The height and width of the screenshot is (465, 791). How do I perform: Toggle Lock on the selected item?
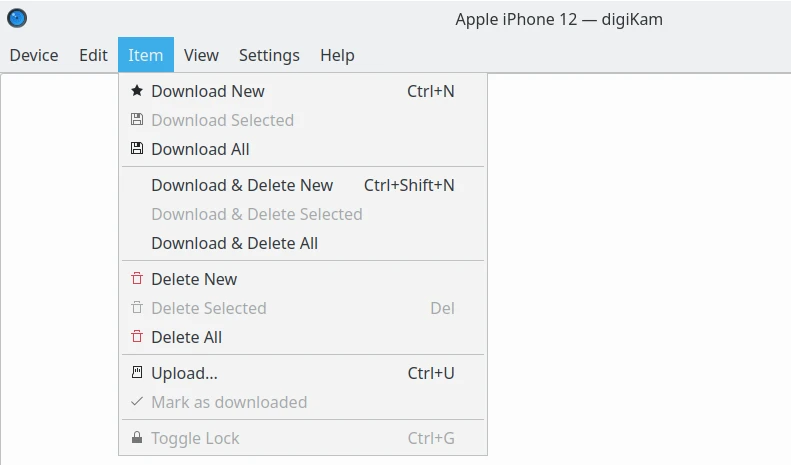(x=195, y=438)
